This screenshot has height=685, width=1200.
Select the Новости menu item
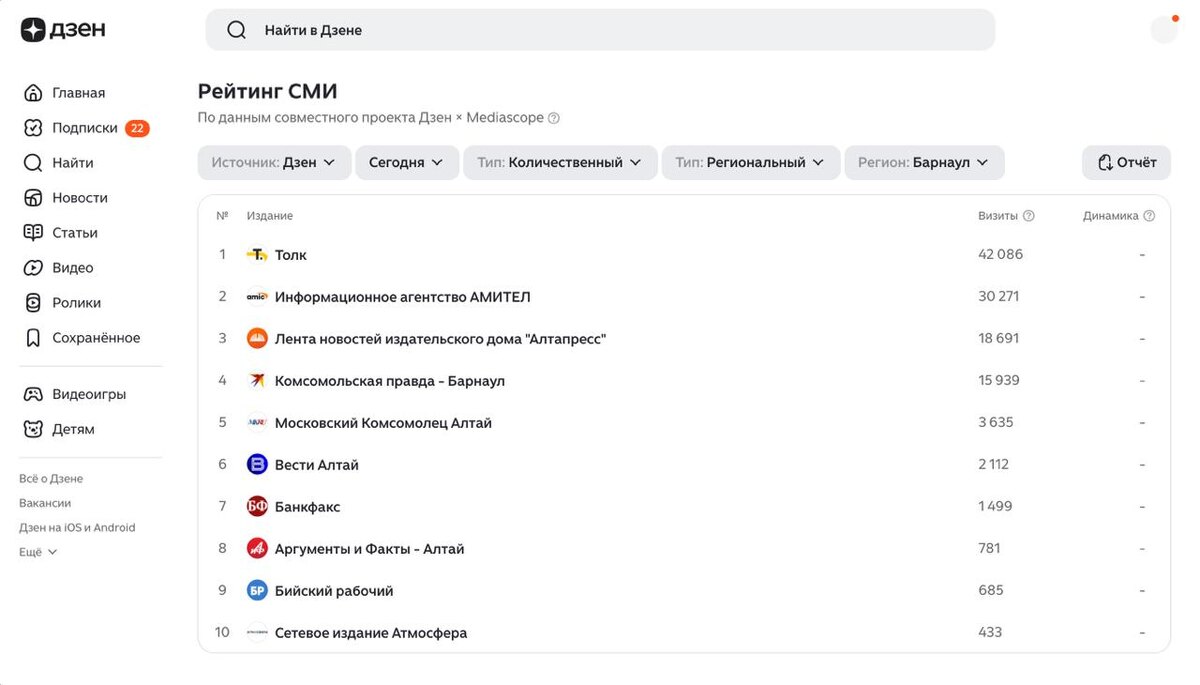[x=80, y=198]
